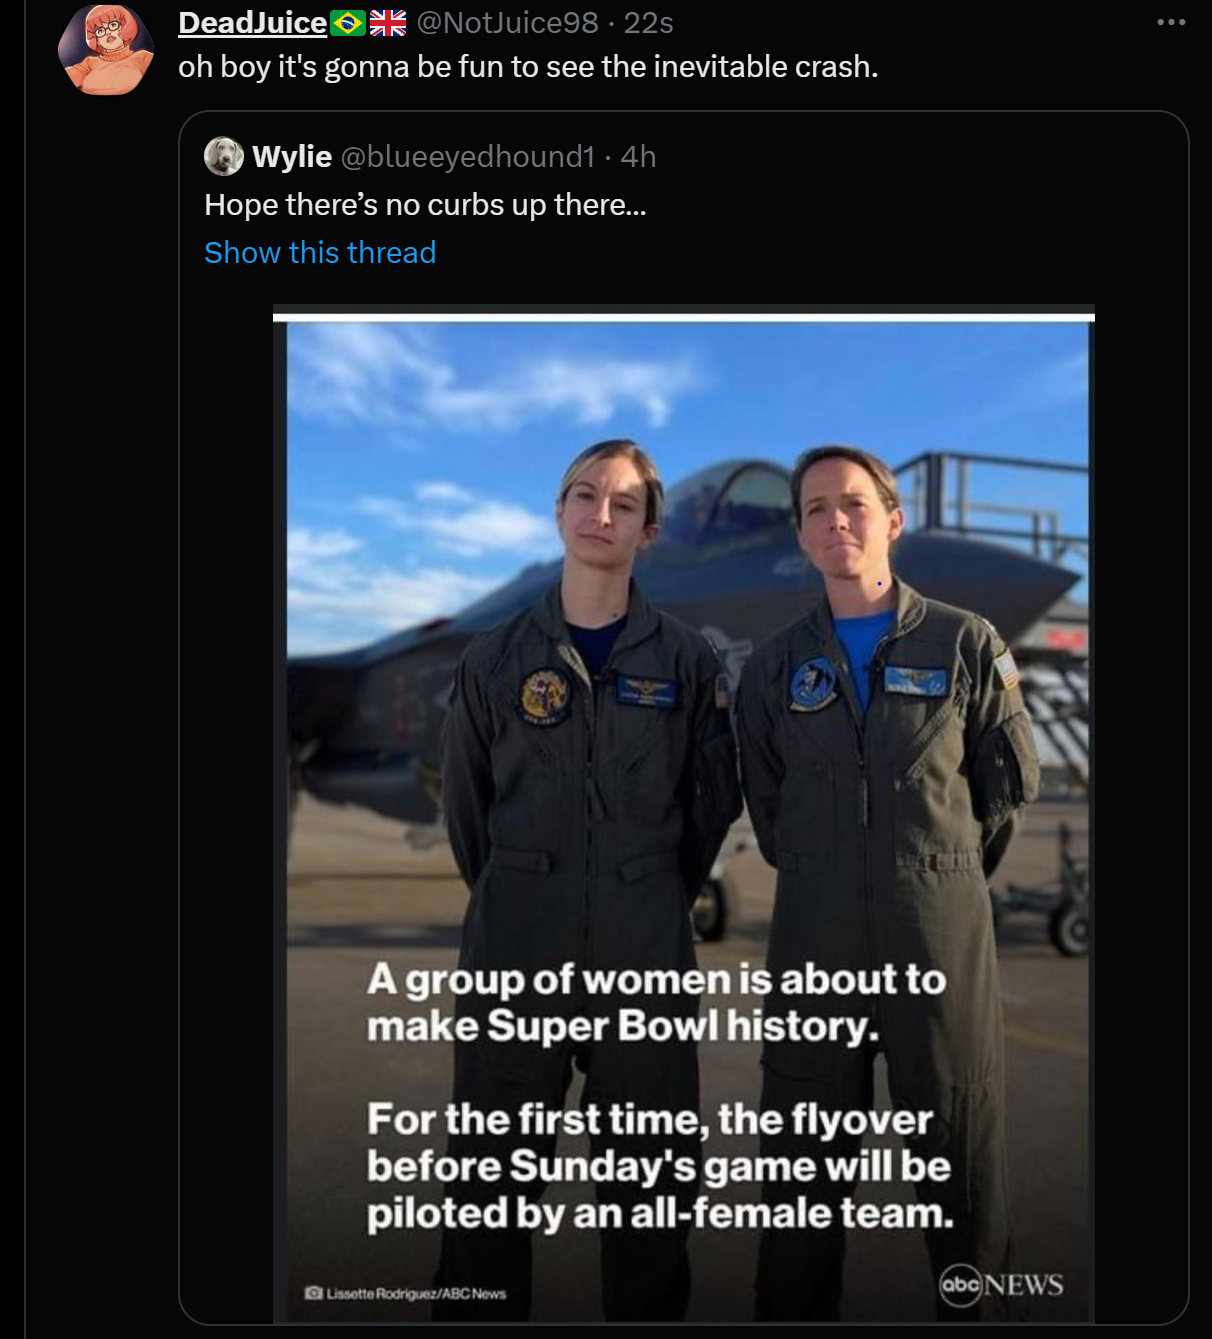The image size is (1212, 1339).
Task: Click the camera icon by the photo credit
Action: pos(313,1293)
